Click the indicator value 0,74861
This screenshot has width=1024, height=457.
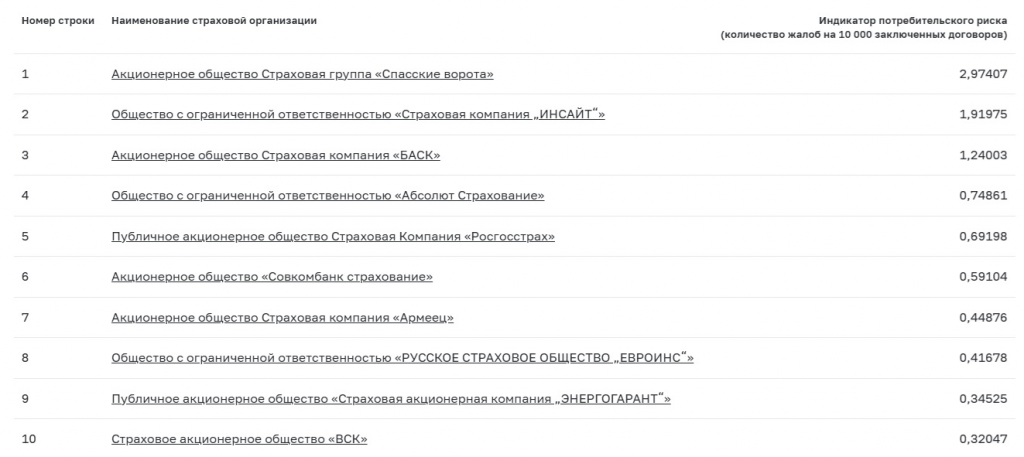coord(984,196)
